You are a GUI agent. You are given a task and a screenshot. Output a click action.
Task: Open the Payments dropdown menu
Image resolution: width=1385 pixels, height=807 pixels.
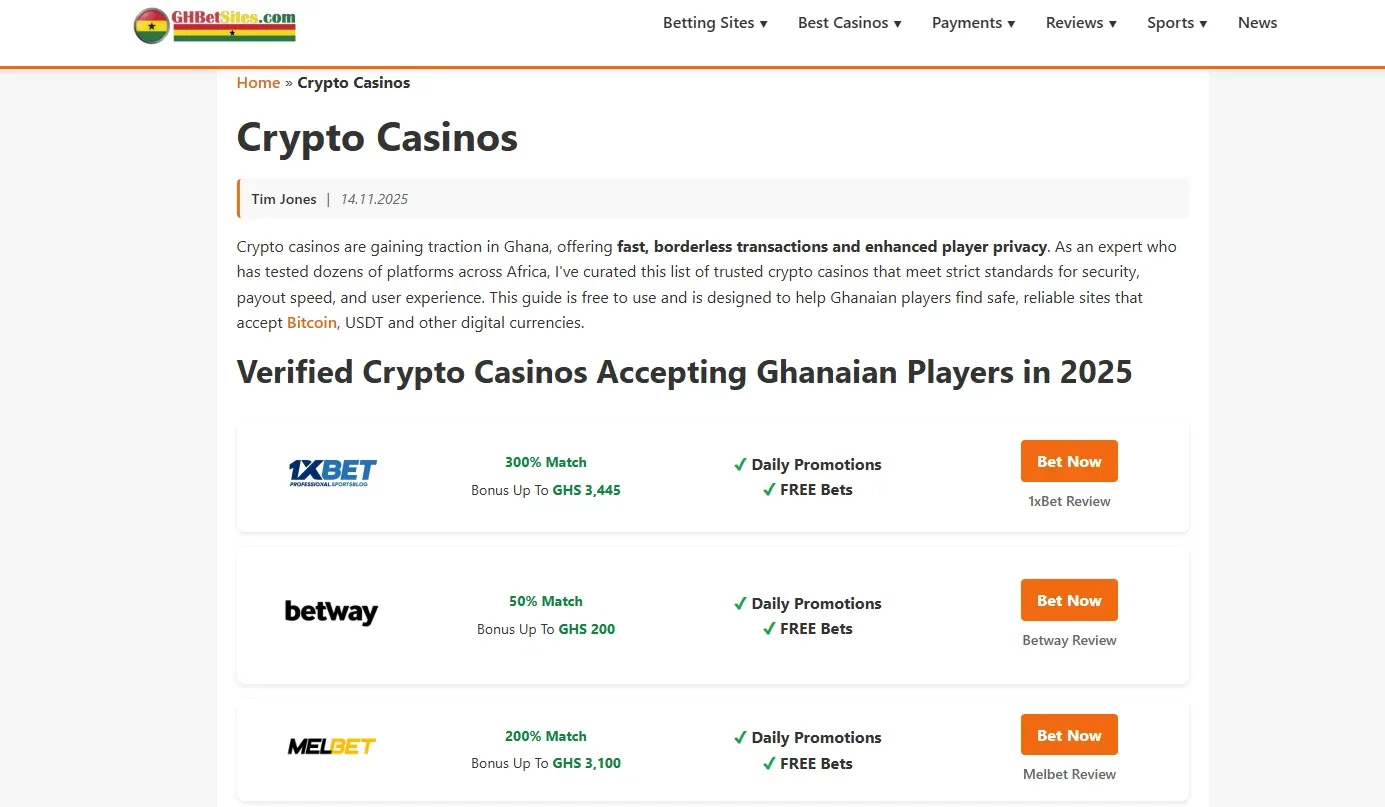coord(973,22)
